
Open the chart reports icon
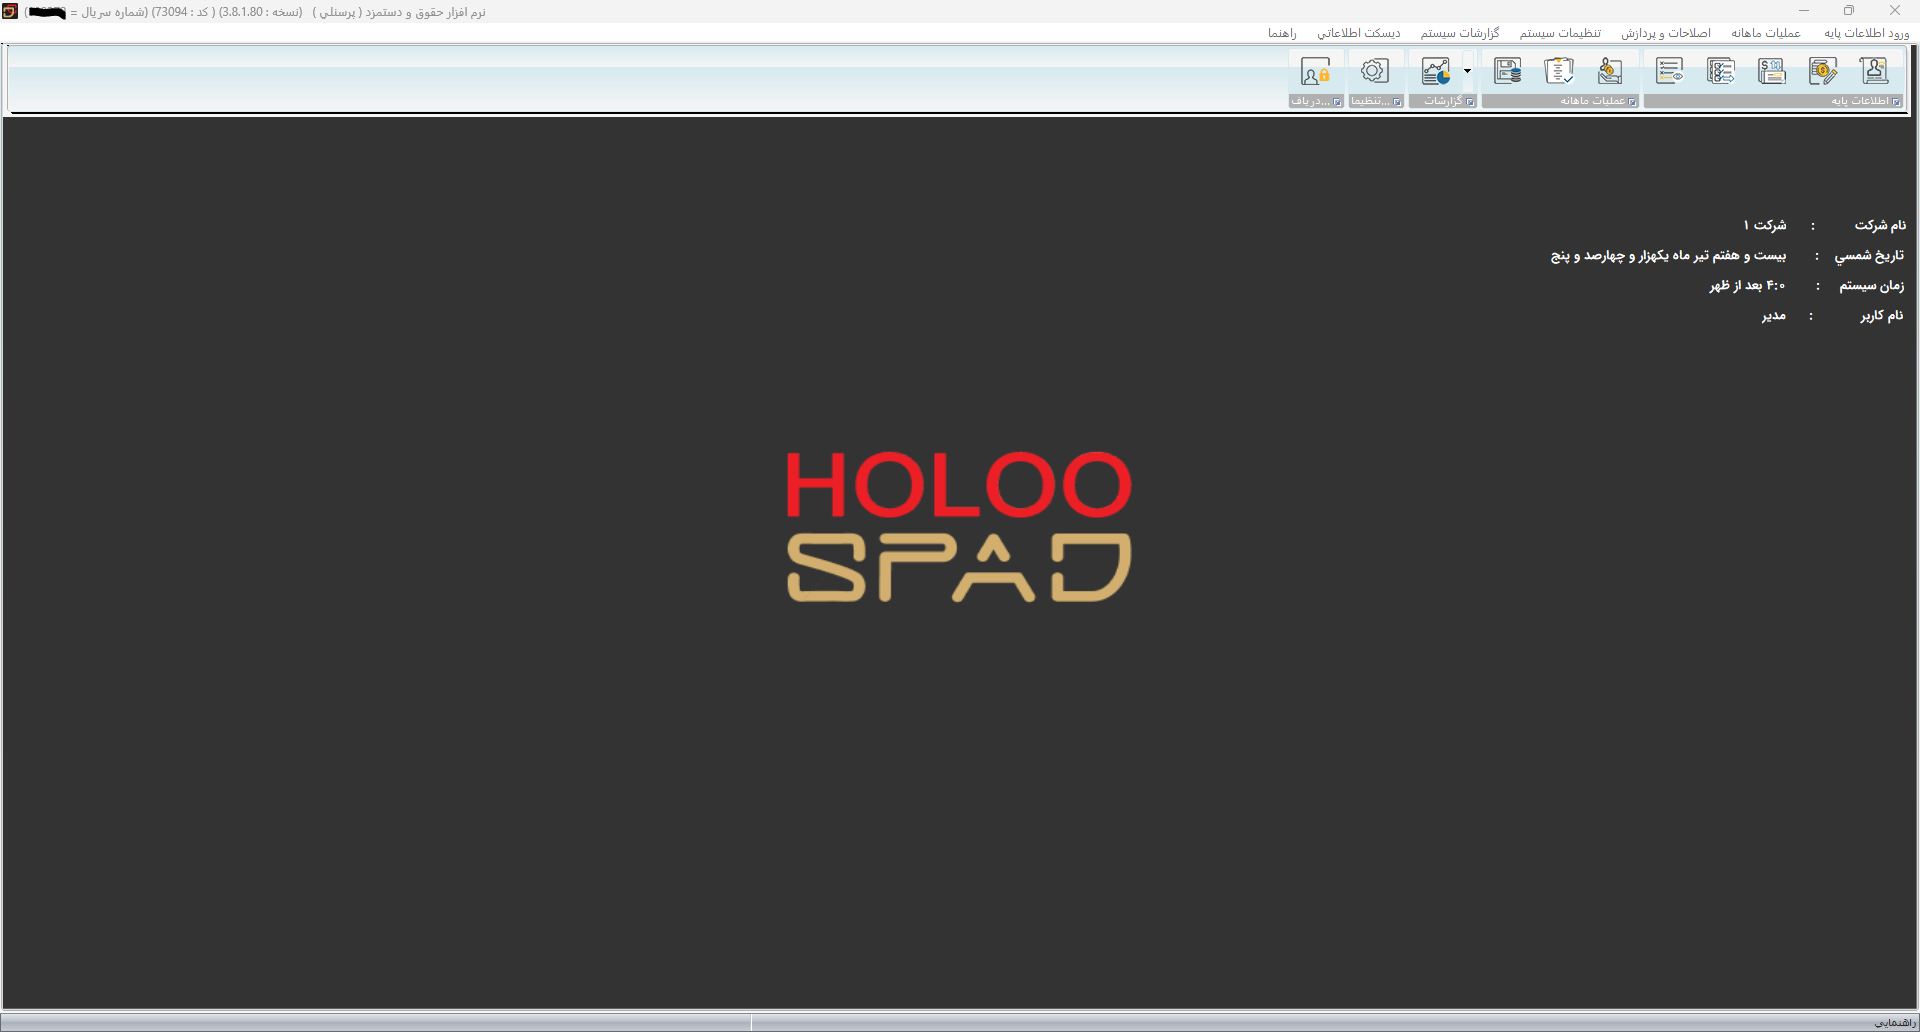[x=1436, y=71]
